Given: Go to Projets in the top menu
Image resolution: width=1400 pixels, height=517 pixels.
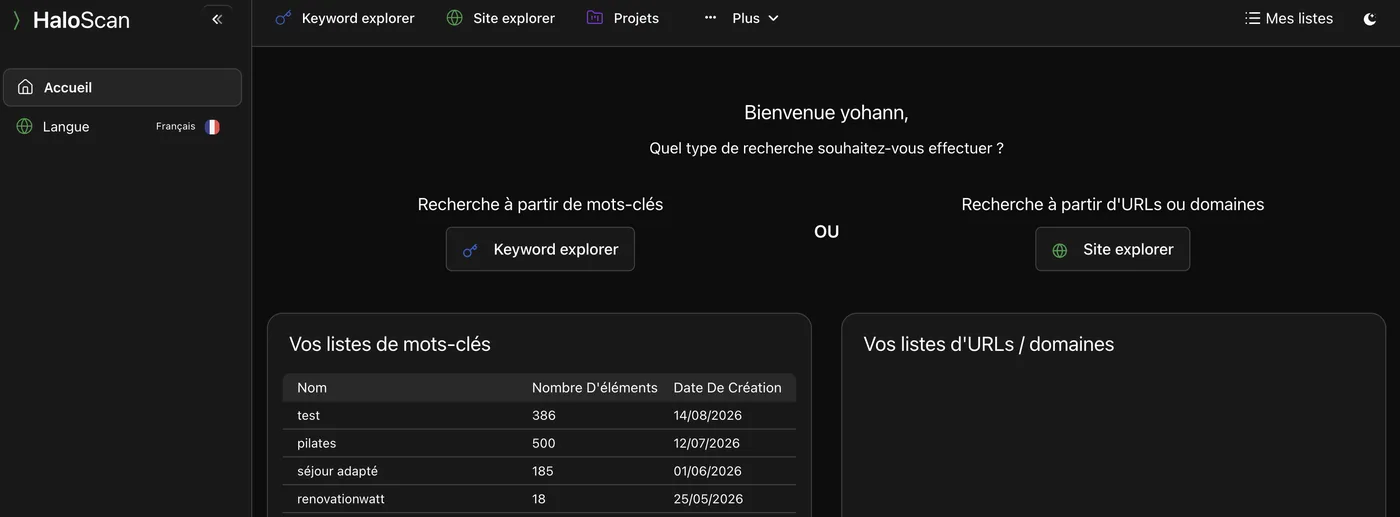Looking at the screenshot, I should [623, 18].
